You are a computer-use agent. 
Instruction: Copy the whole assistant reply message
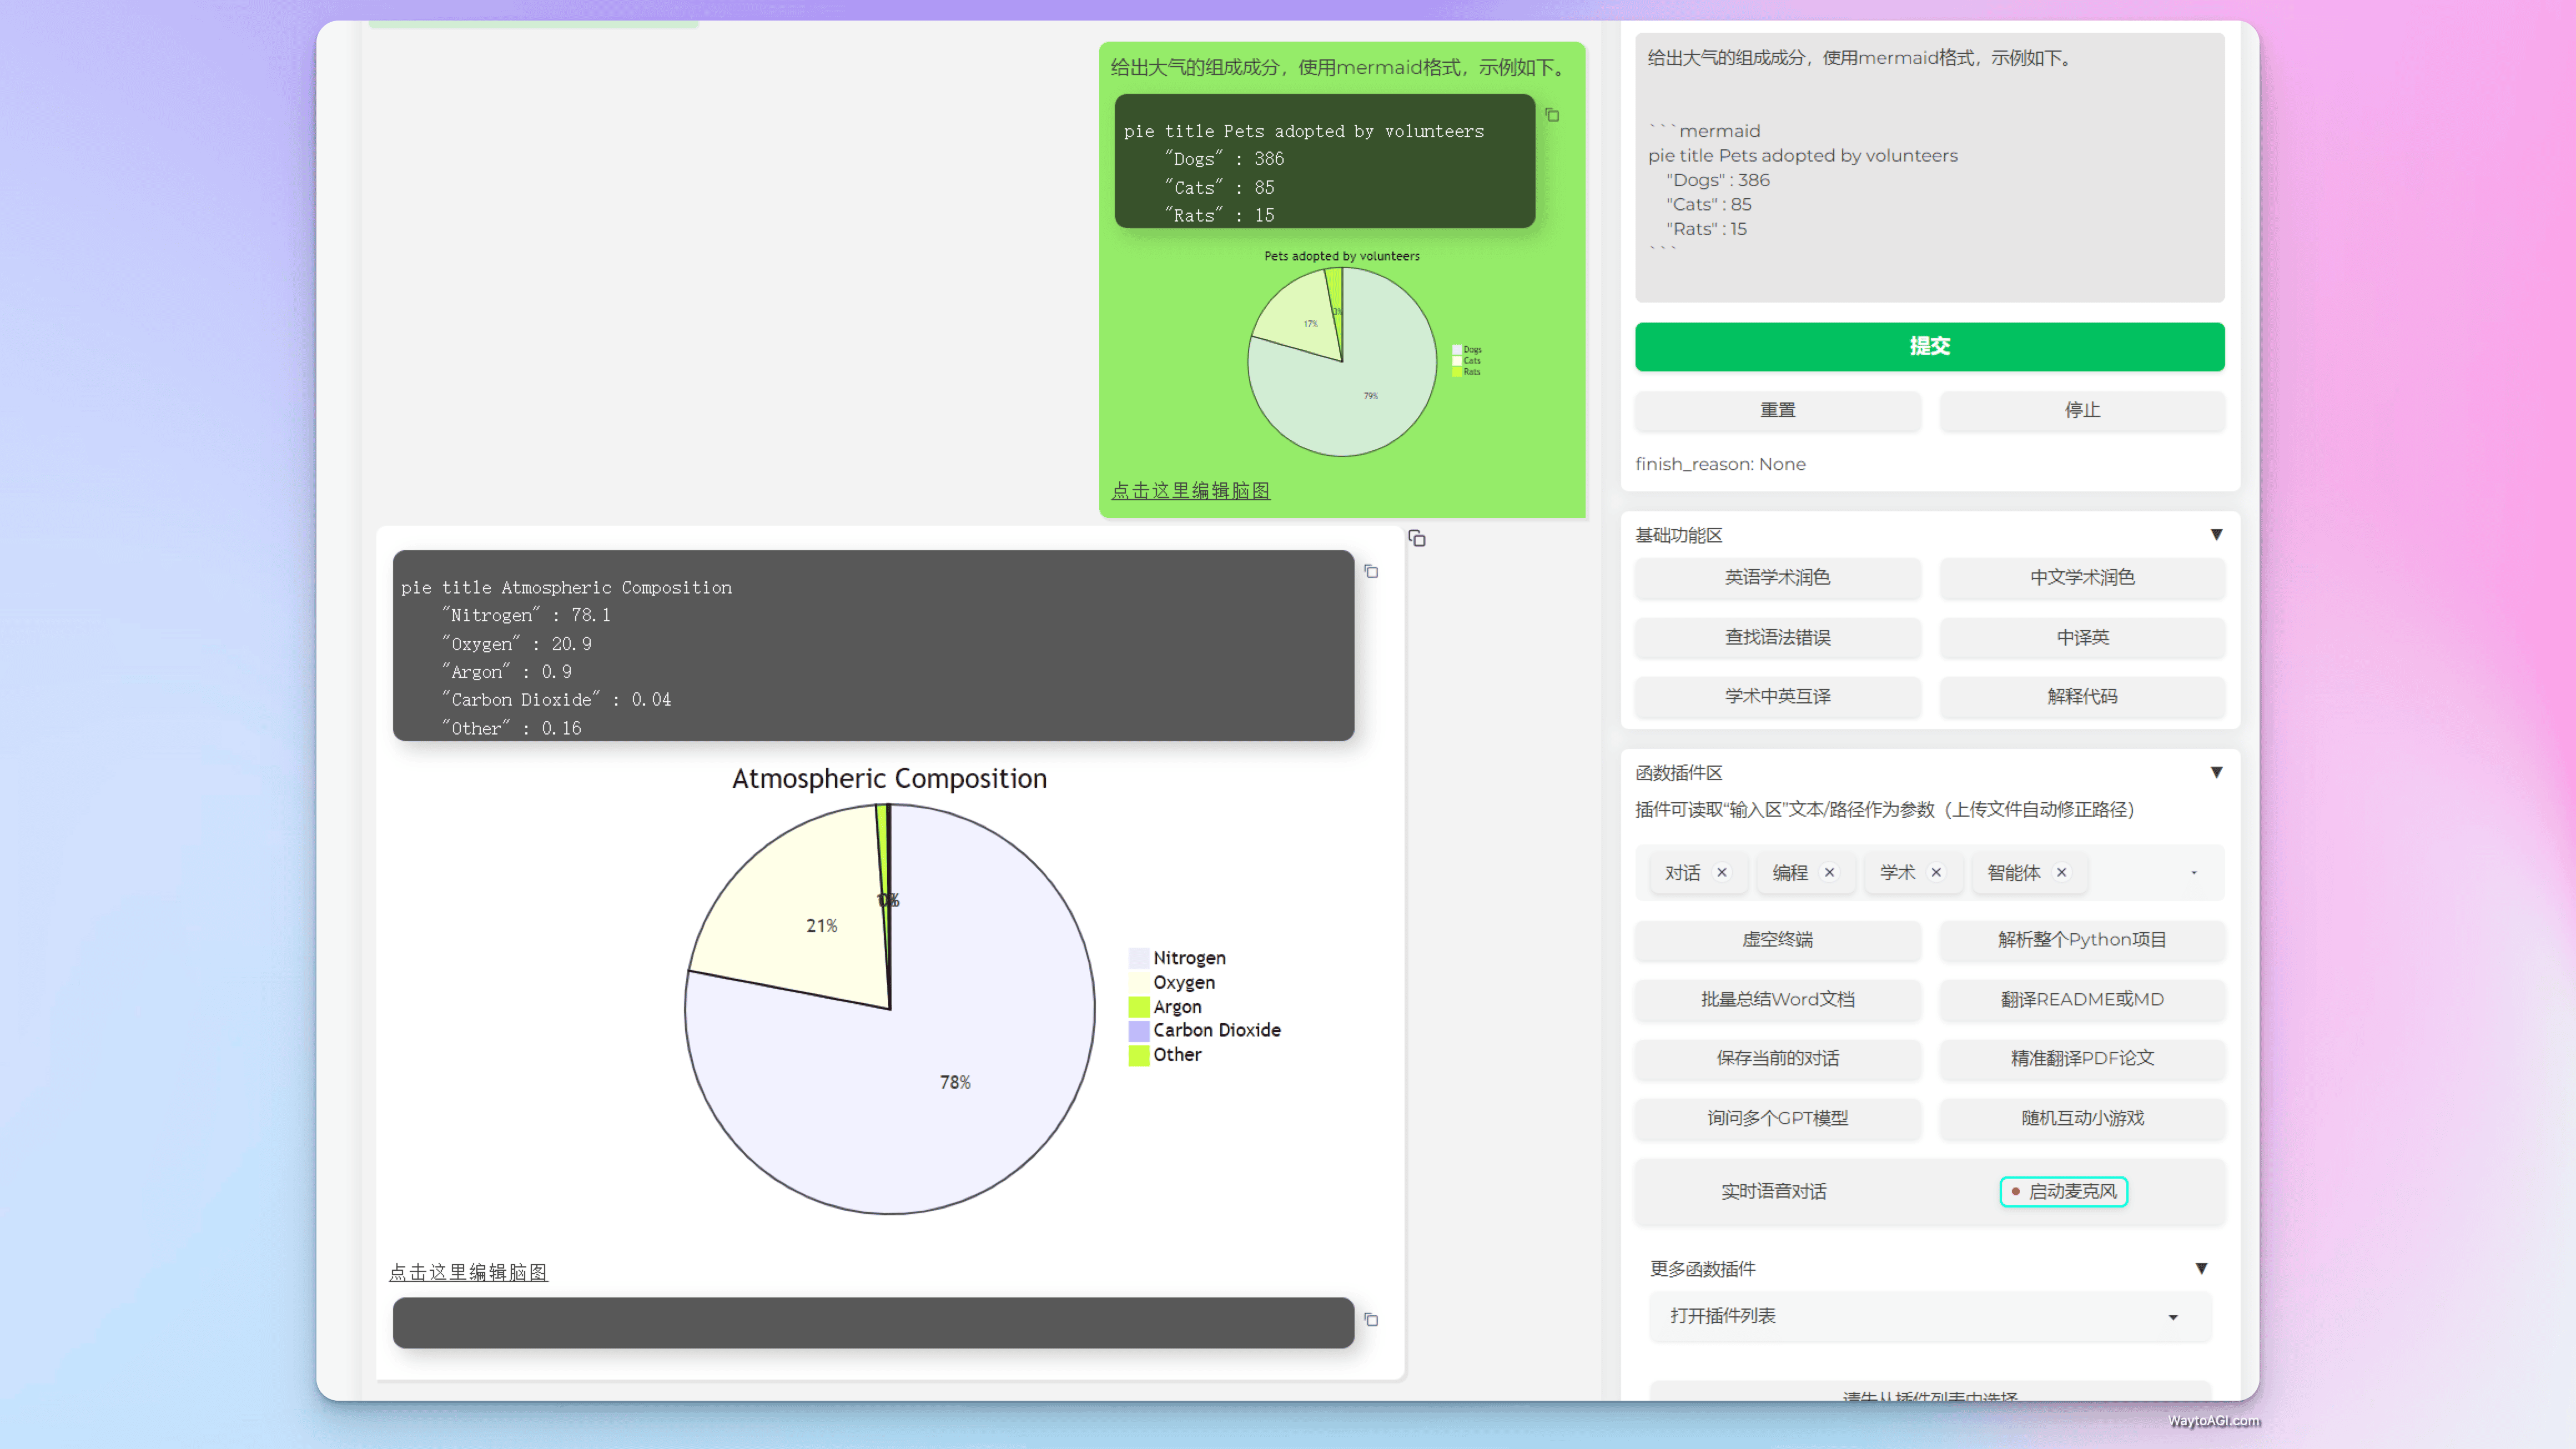(1417, 538)
